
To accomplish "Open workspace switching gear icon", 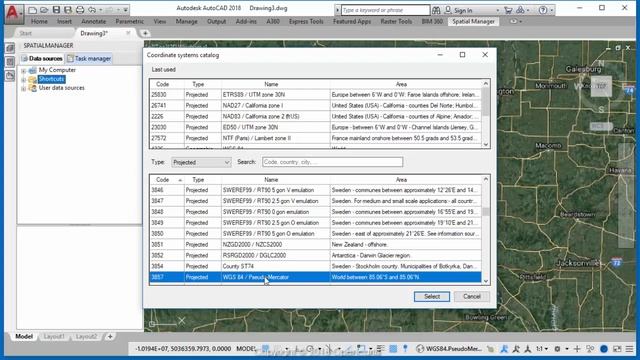I will [557, 349].
